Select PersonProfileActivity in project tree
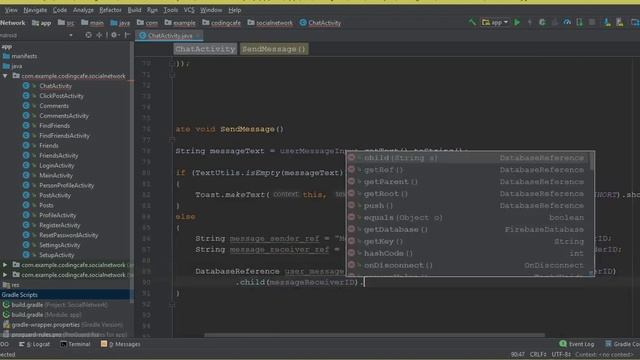The image size is (640, 360). 67,185
